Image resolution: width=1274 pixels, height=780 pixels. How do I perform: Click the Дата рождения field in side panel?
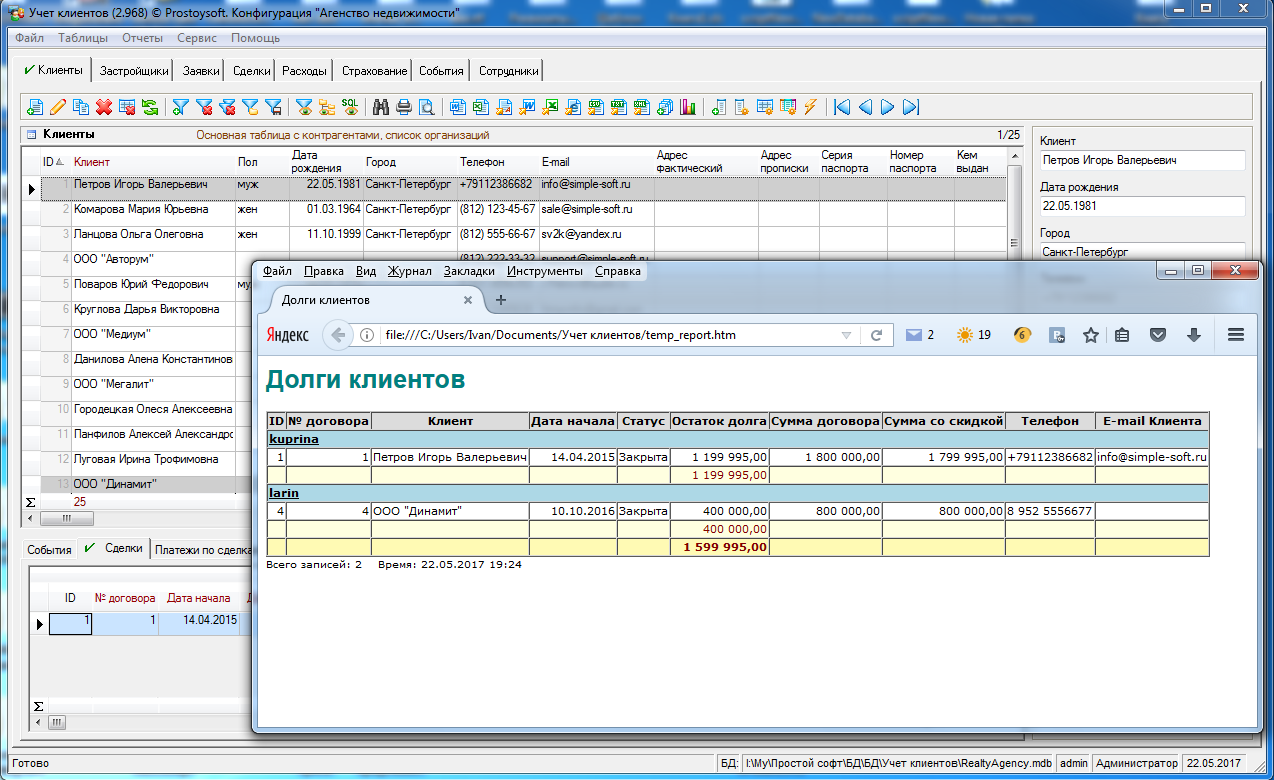tap(1143, 206)
